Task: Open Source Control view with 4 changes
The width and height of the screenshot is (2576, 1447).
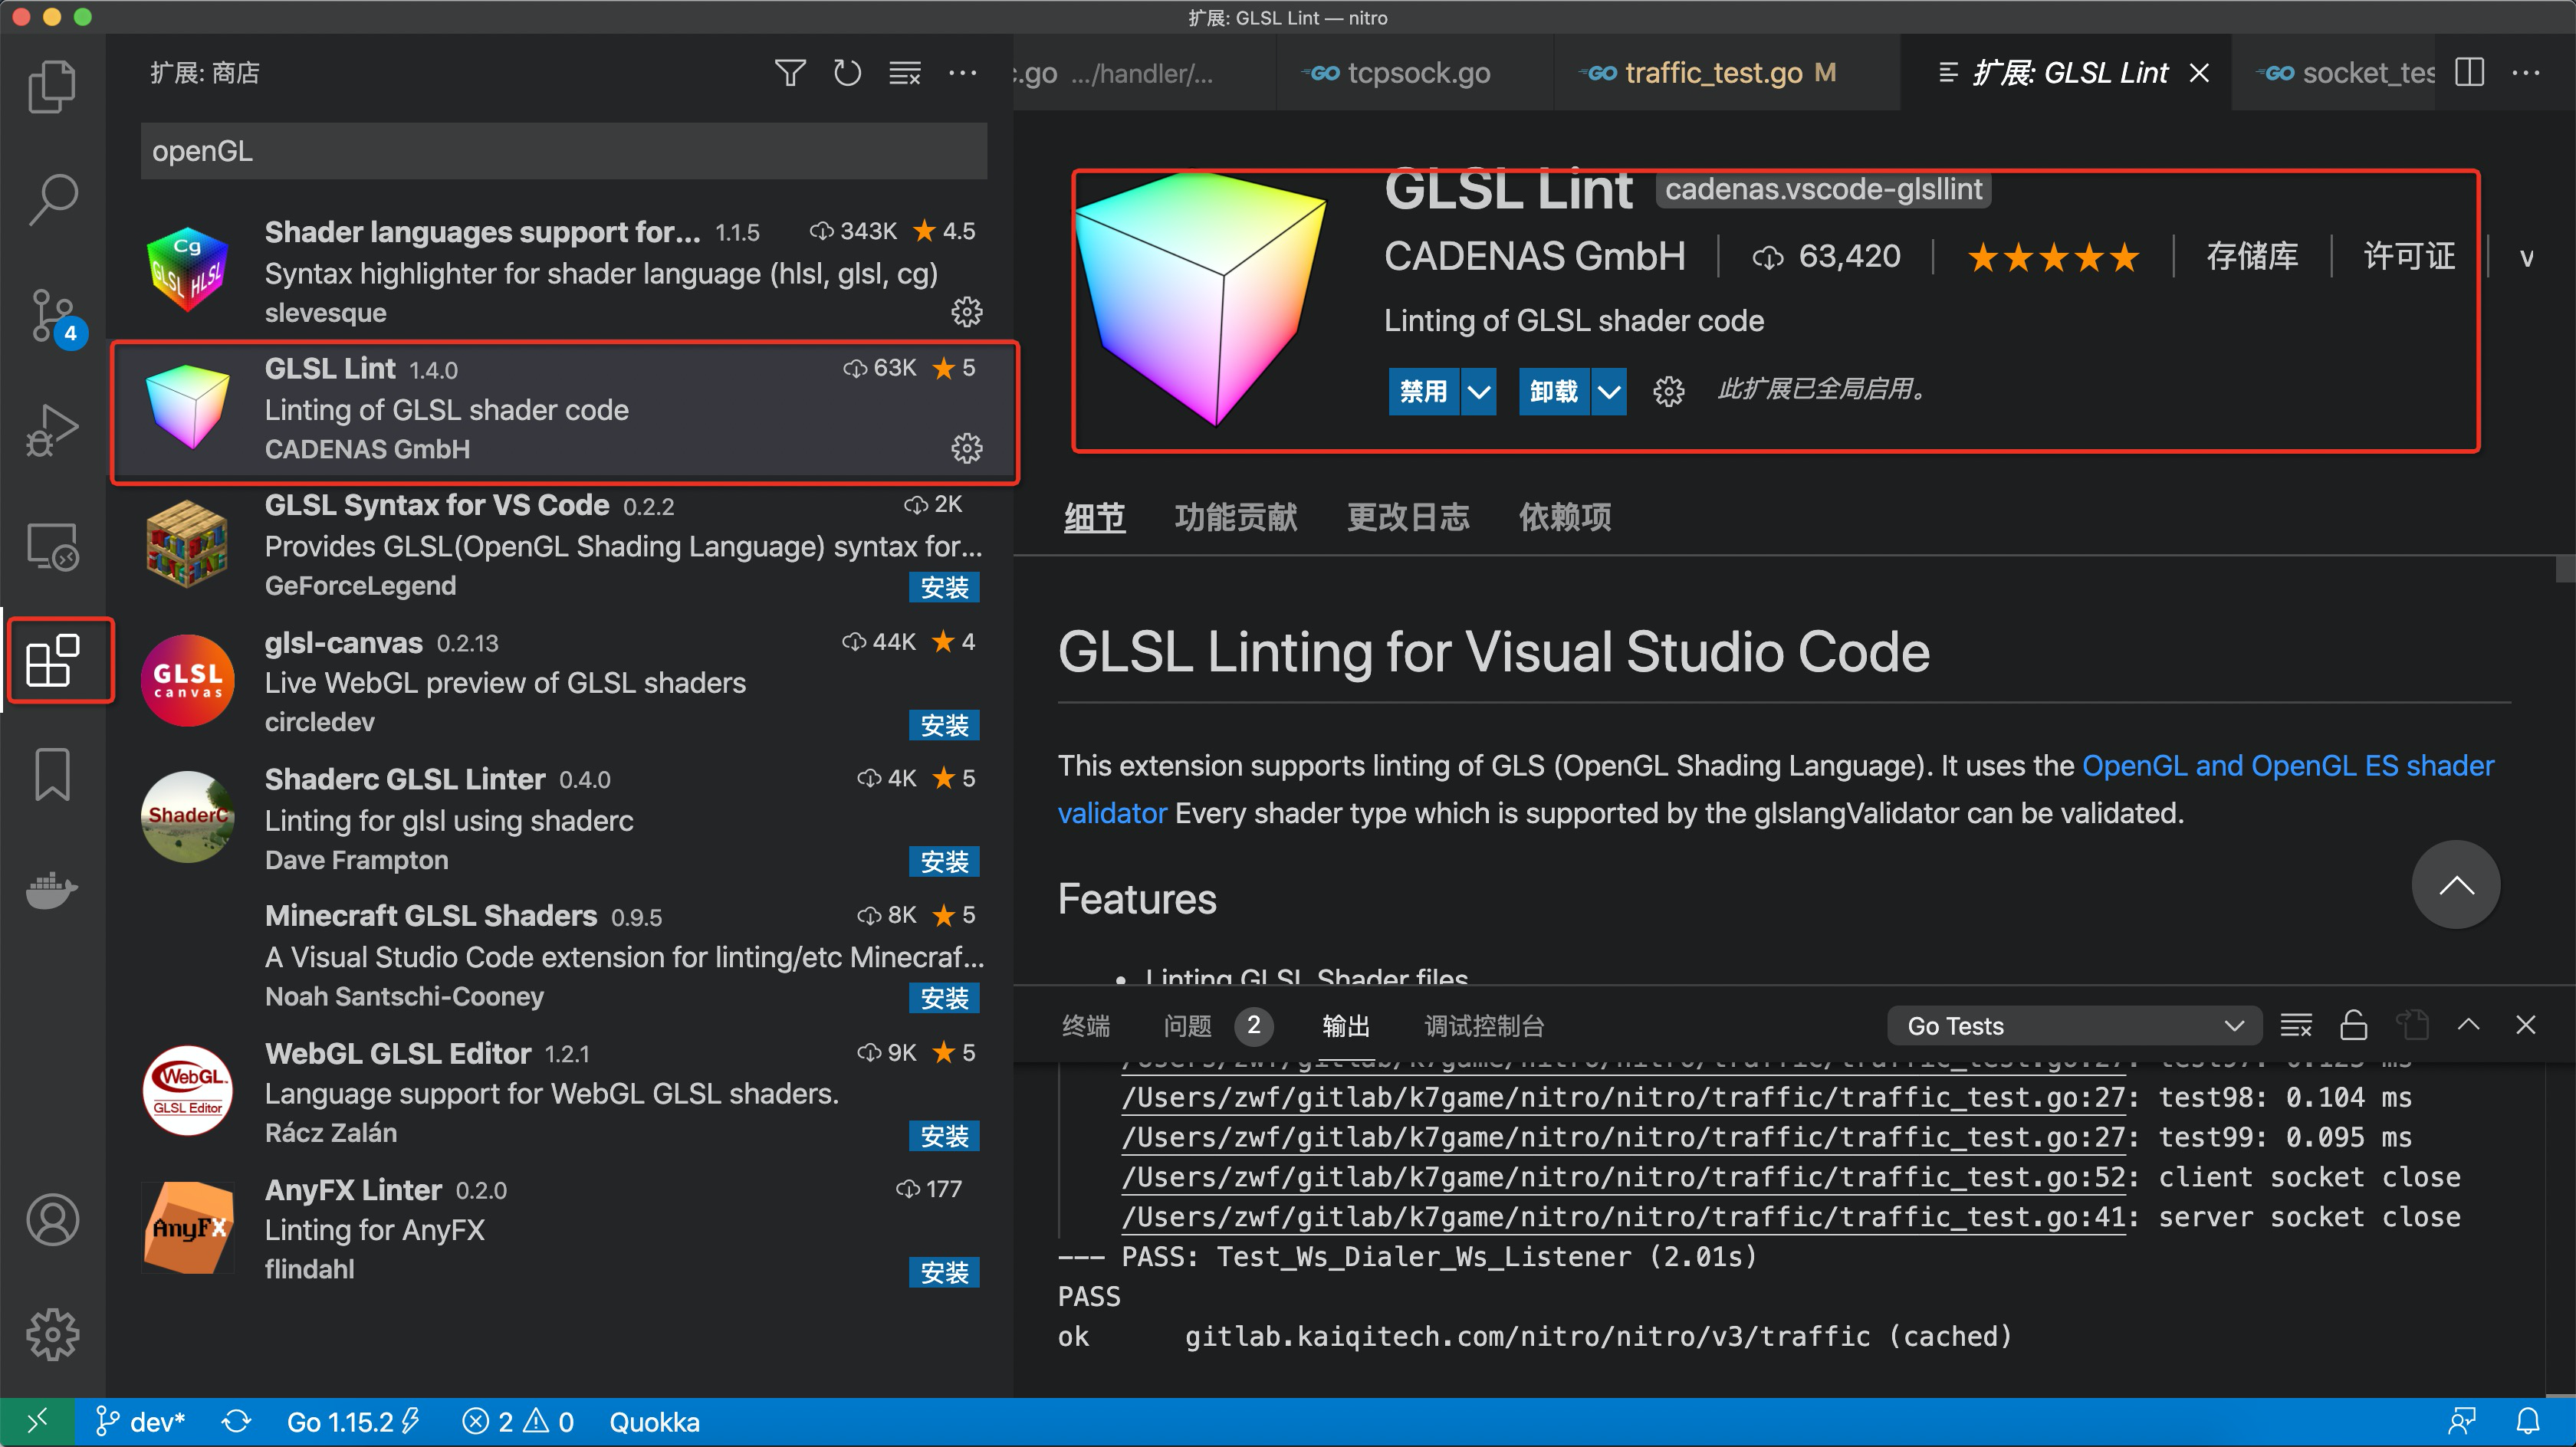Action: pyautogui.click(x=52, y=316)
